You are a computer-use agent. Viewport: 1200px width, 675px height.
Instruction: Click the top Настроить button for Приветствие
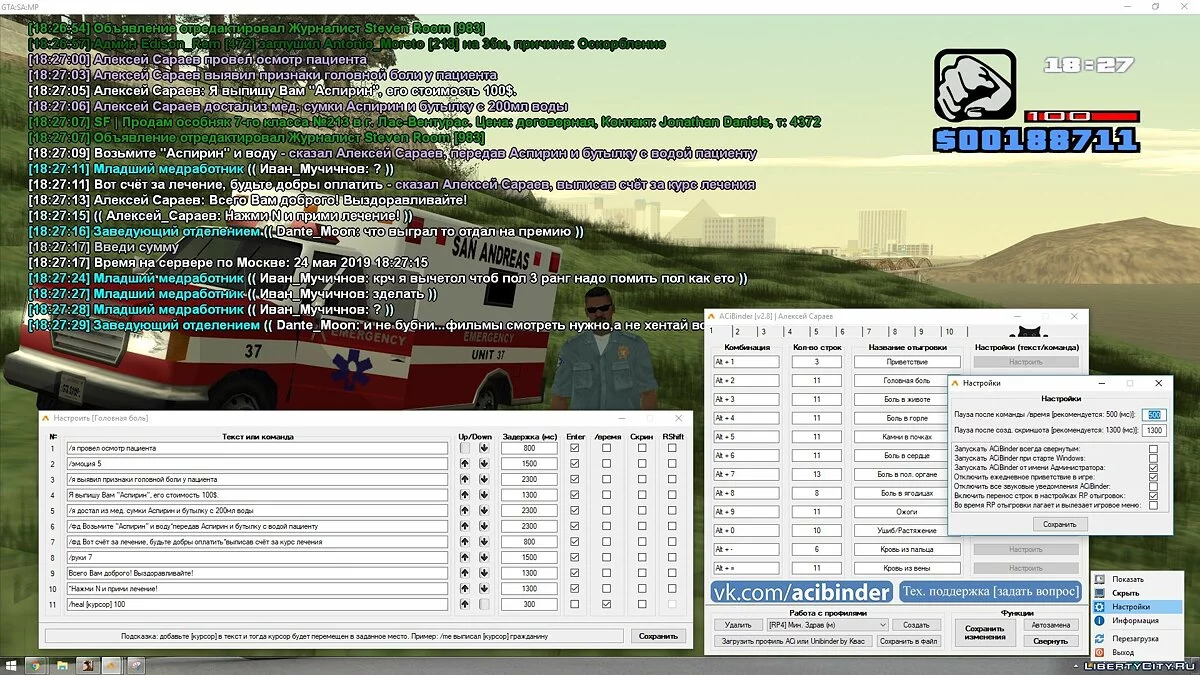[1026, 362]
